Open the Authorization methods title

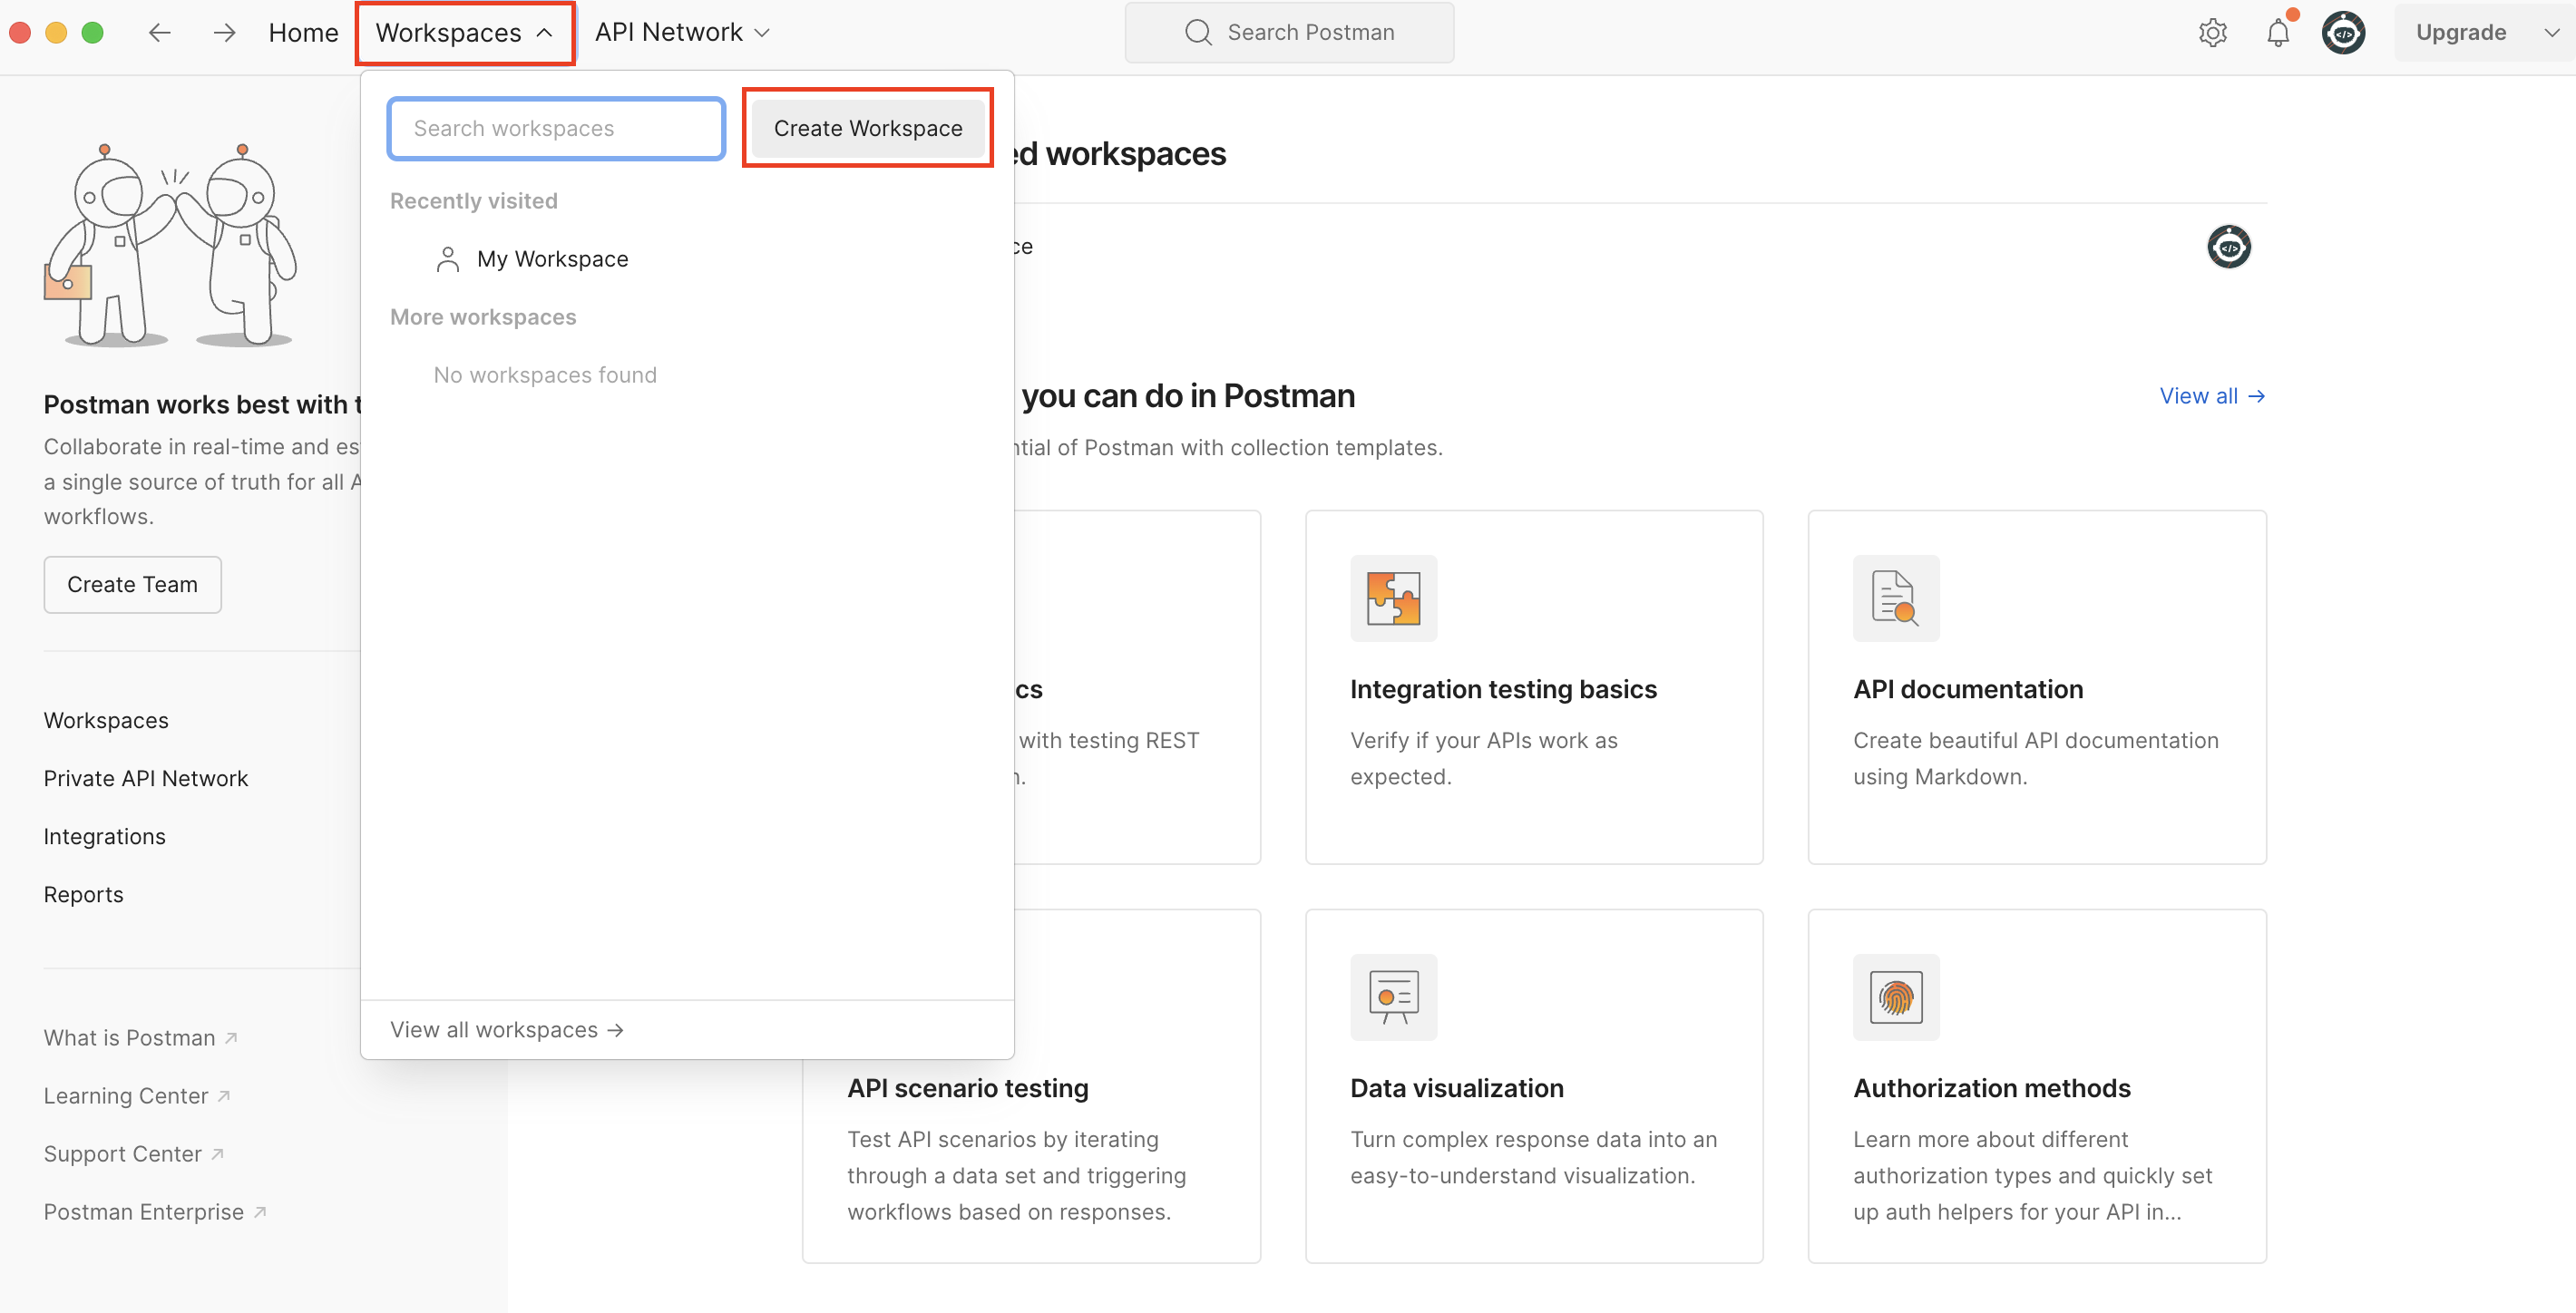click(x=1992, y=1088)
